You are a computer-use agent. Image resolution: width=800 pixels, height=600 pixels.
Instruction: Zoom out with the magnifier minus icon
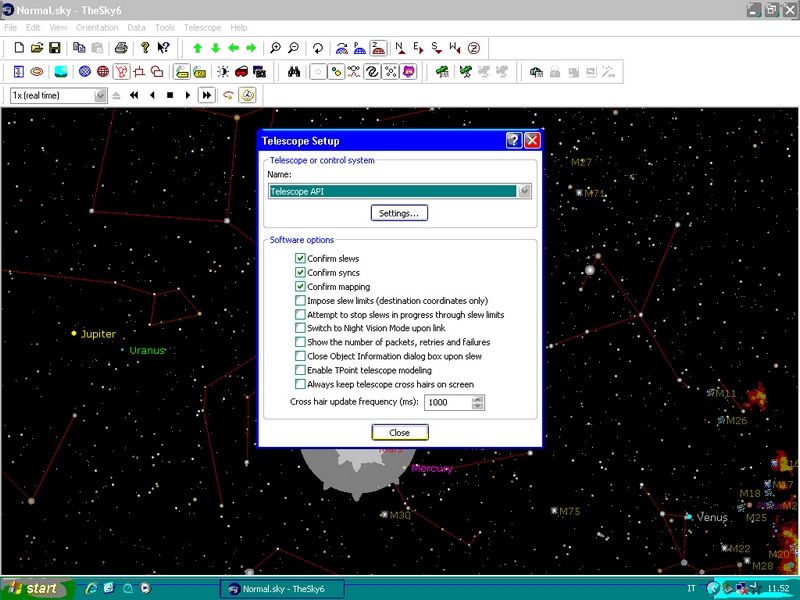[x=293, y=48]
